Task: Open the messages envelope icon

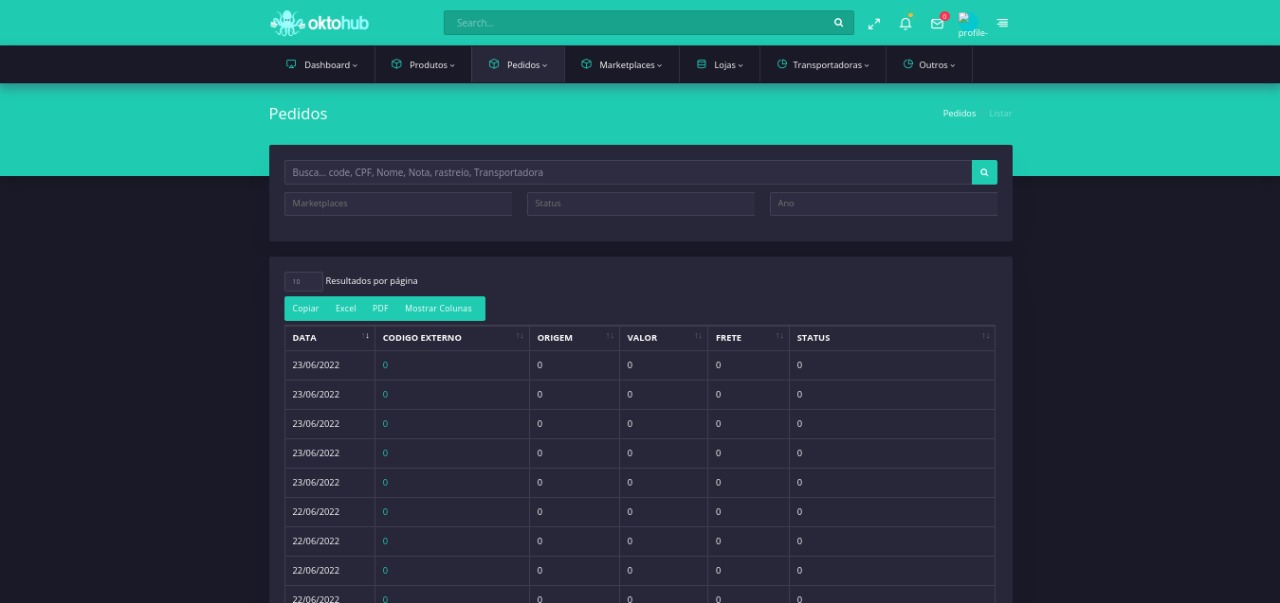Action: pyautogui.click(x=937, y=23)
